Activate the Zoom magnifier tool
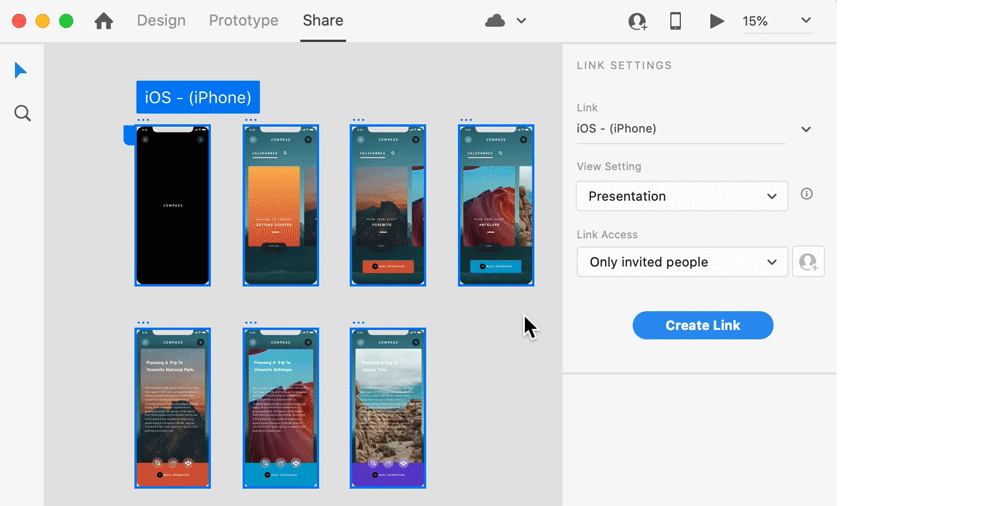The width and height of the screenshot is (1000, 506). 22,114
